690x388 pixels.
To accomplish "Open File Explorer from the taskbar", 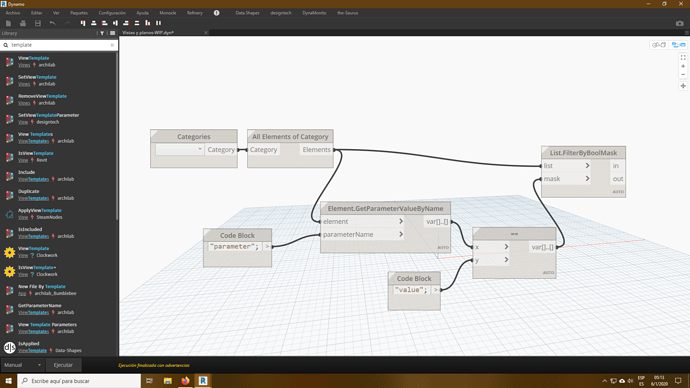I will coord(168,381).
